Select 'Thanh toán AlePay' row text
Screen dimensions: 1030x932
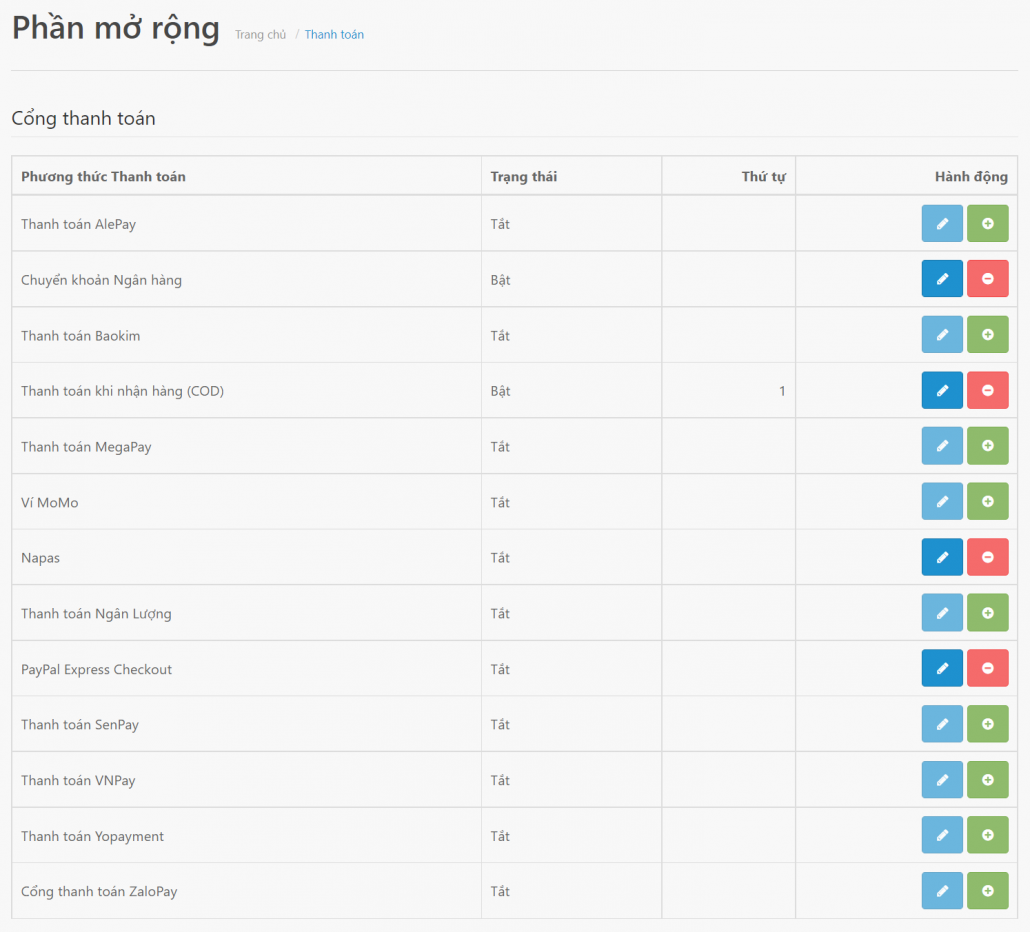click(x=78, y=224)
